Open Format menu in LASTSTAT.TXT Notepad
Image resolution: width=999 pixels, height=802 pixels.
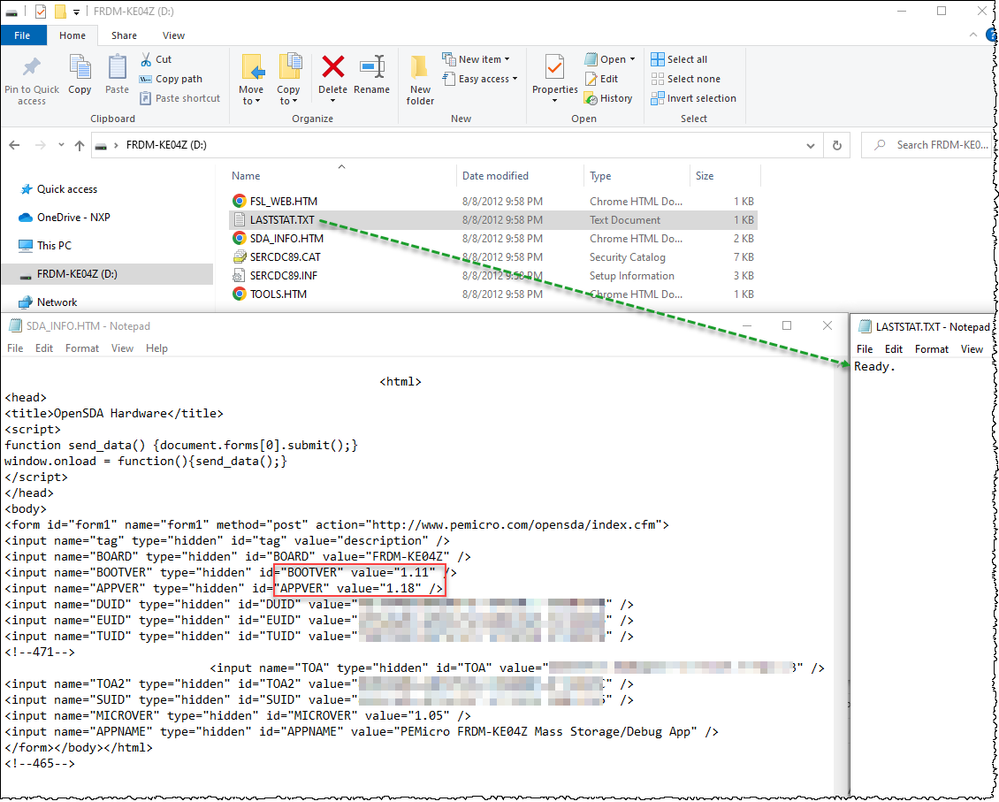[931, 349]
